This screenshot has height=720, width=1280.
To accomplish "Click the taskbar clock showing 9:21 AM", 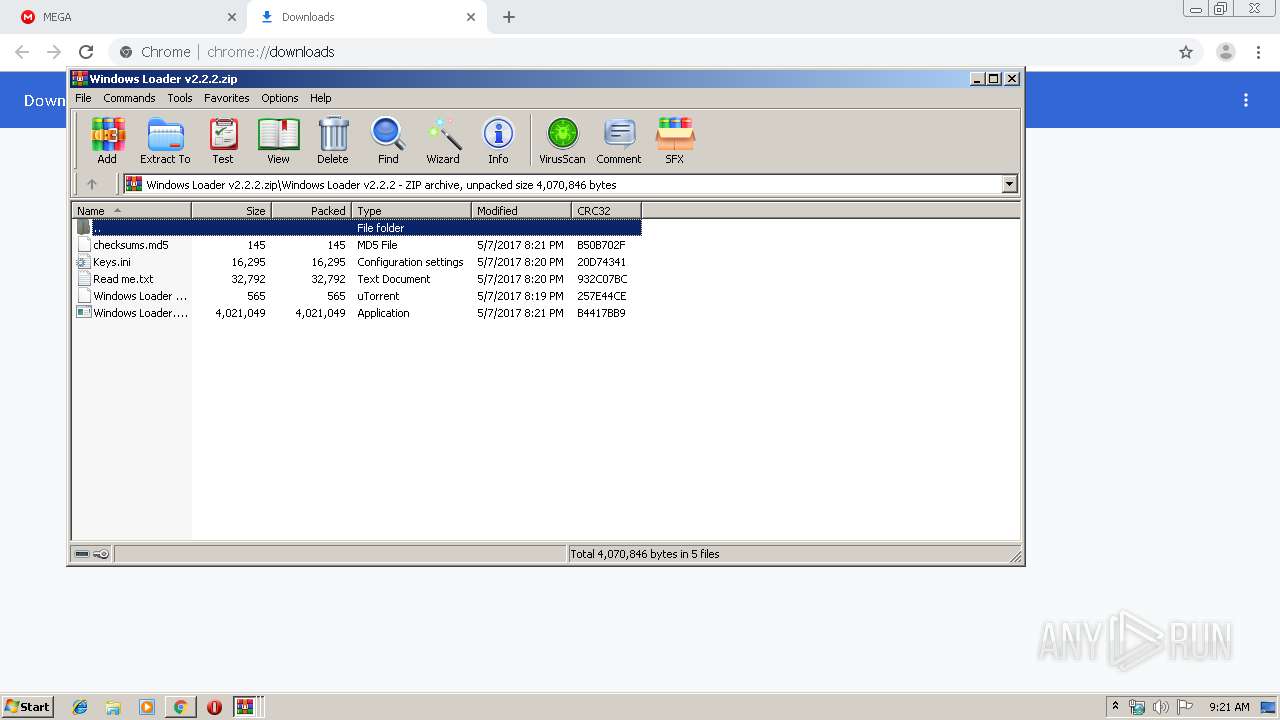I will (x=1229, y=707).
